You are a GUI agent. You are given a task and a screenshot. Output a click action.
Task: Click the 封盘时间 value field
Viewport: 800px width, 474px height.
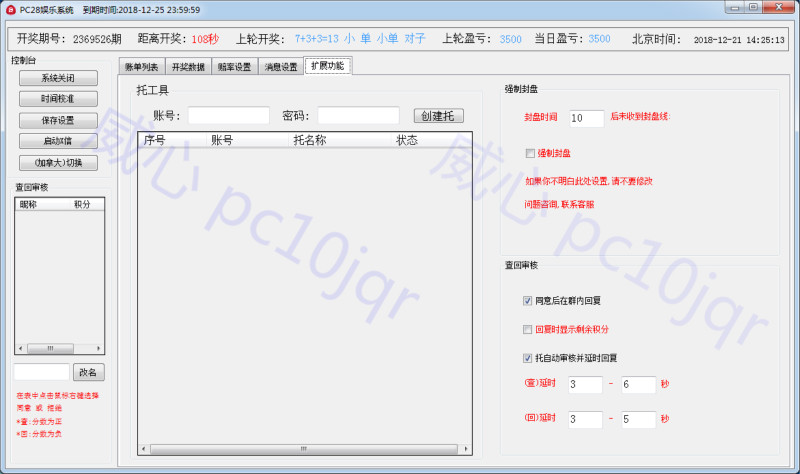point(587,118)
